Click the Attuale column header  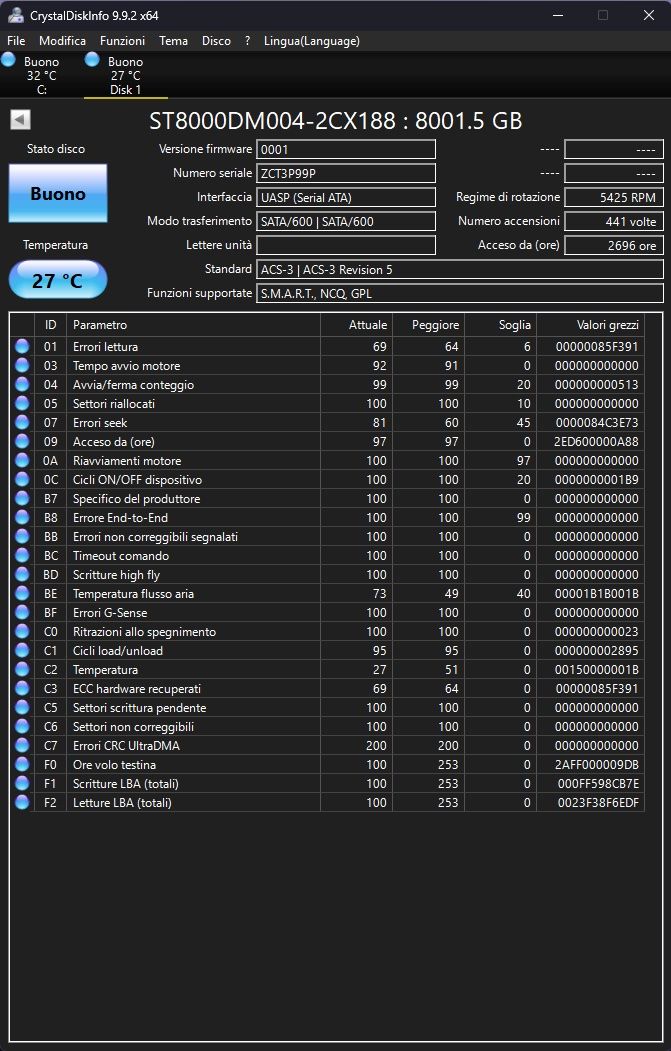357,325
